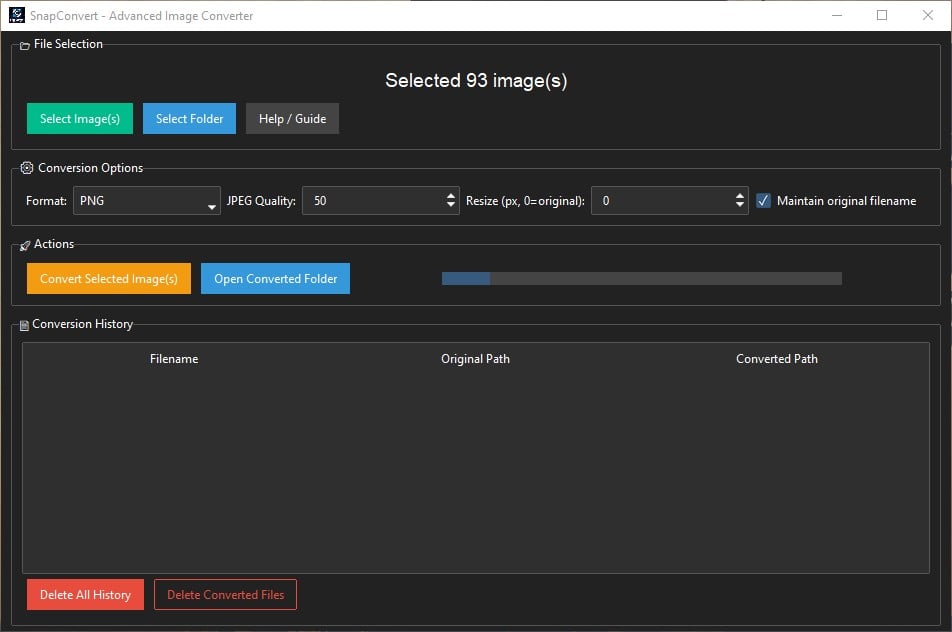Click the conversion progress bar

(x=639, y=278)
